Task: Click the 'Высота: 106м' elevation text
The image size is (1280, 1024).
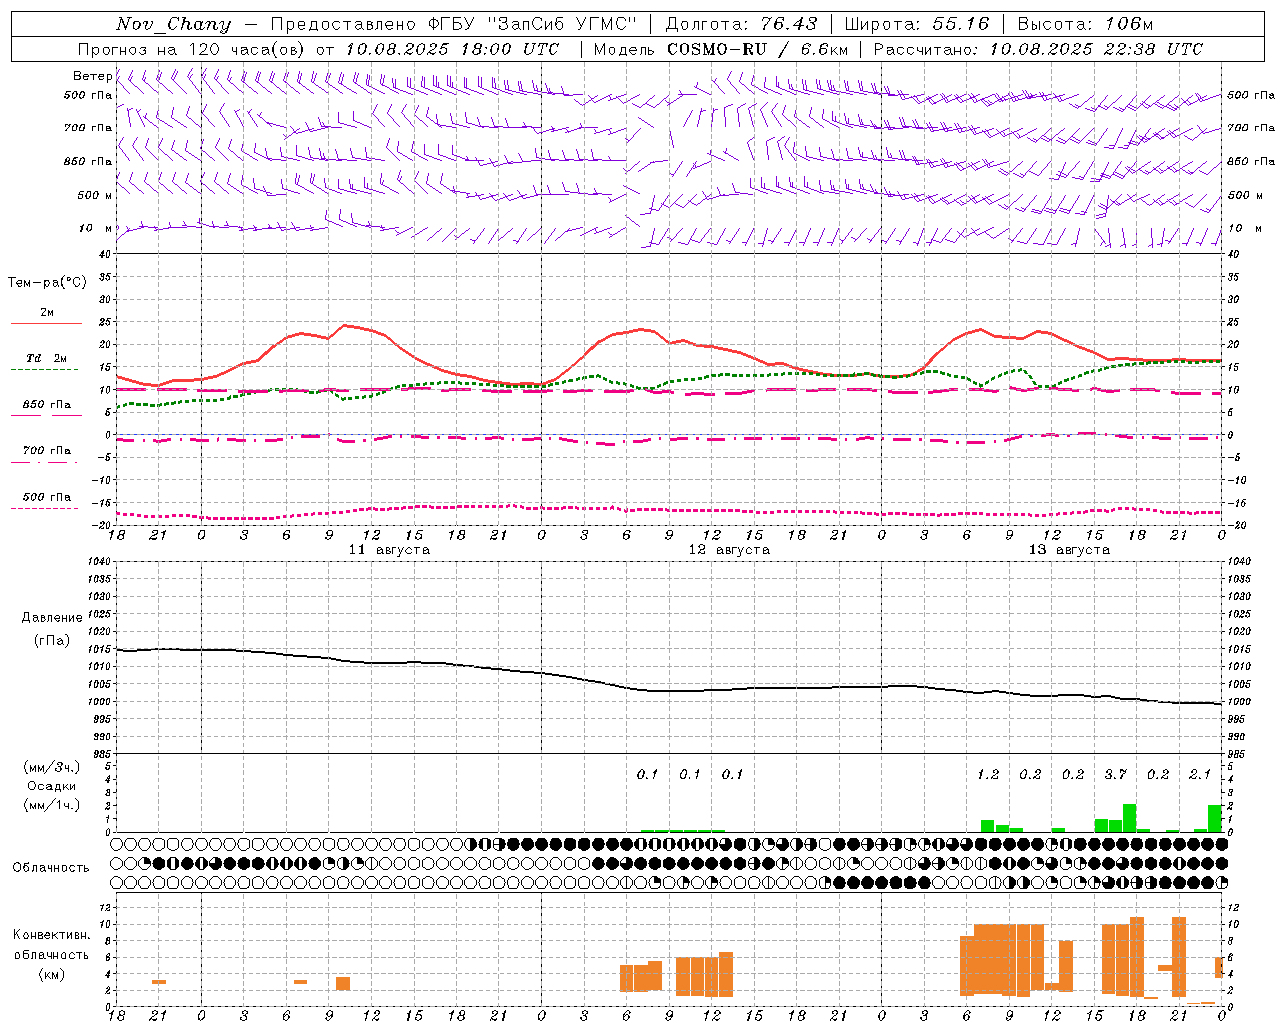Action: click(x=1085, y=24)
